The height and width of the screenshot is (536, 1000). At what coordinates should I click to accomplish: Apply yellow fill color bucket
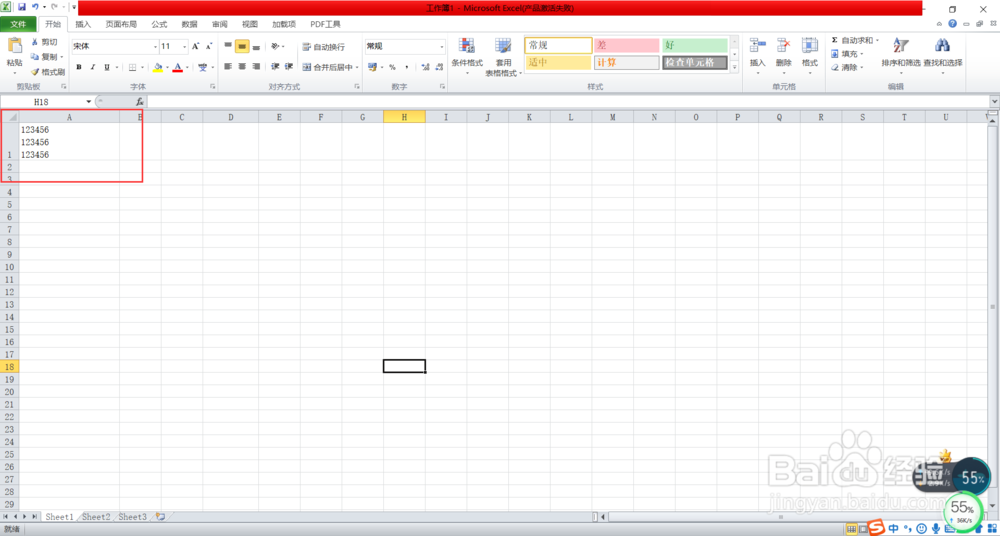point(158,67)
